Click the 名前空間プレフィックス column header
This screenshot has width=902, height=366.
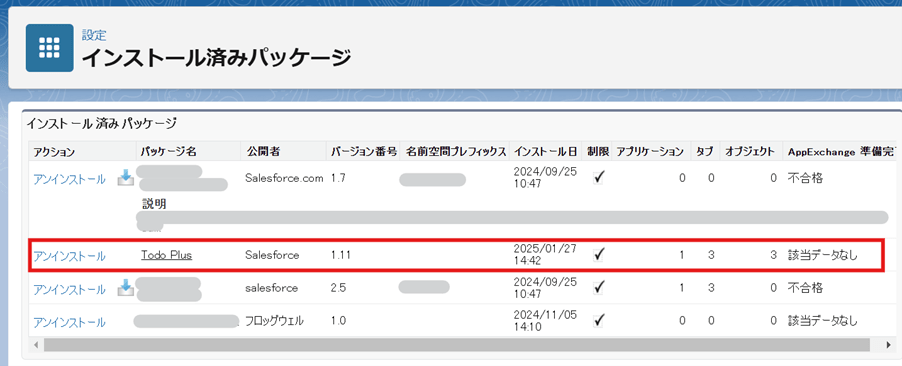click(x=455, y=152)
